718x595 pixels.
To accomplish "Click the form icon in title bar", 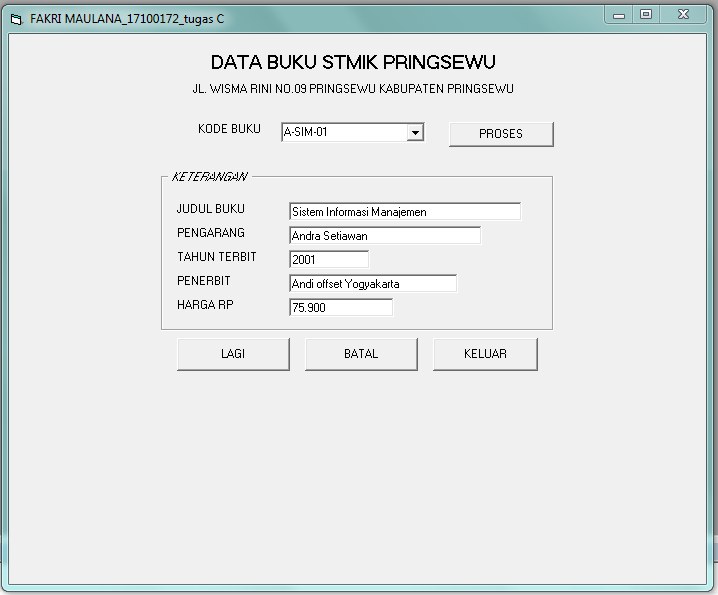I will point(16,19).
